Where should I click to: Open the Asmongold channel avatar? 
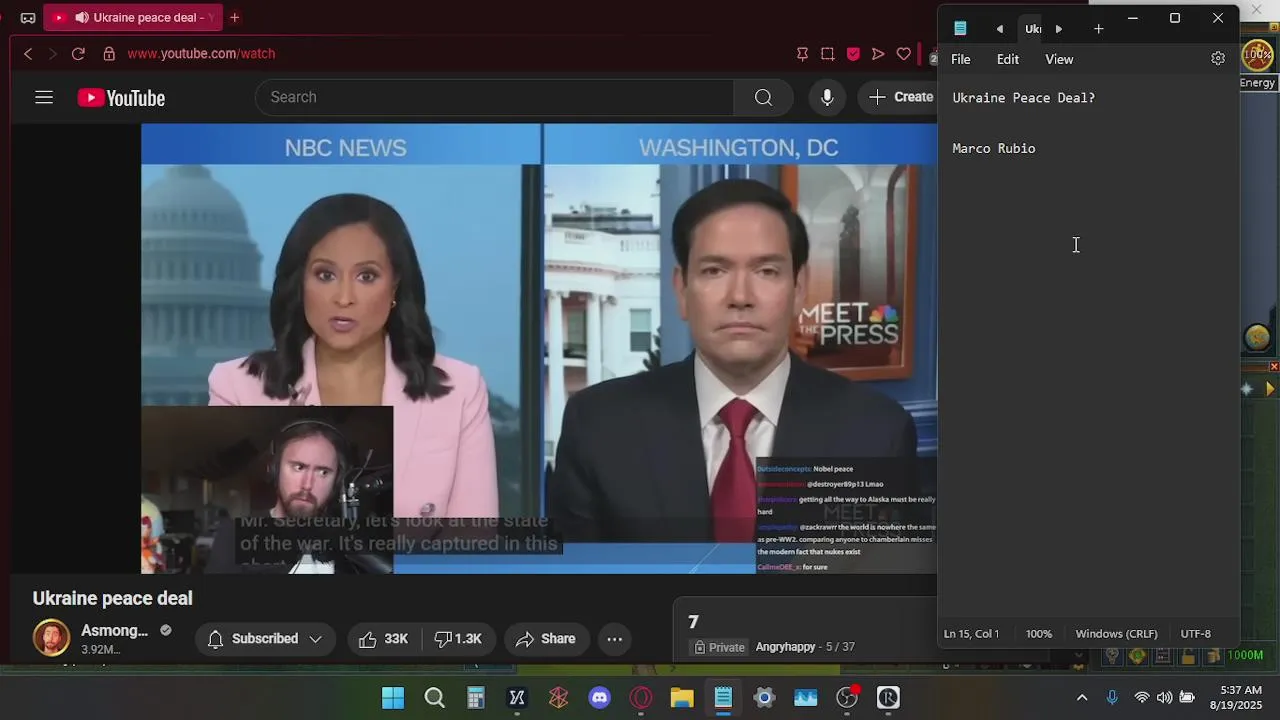click(51, 638)
